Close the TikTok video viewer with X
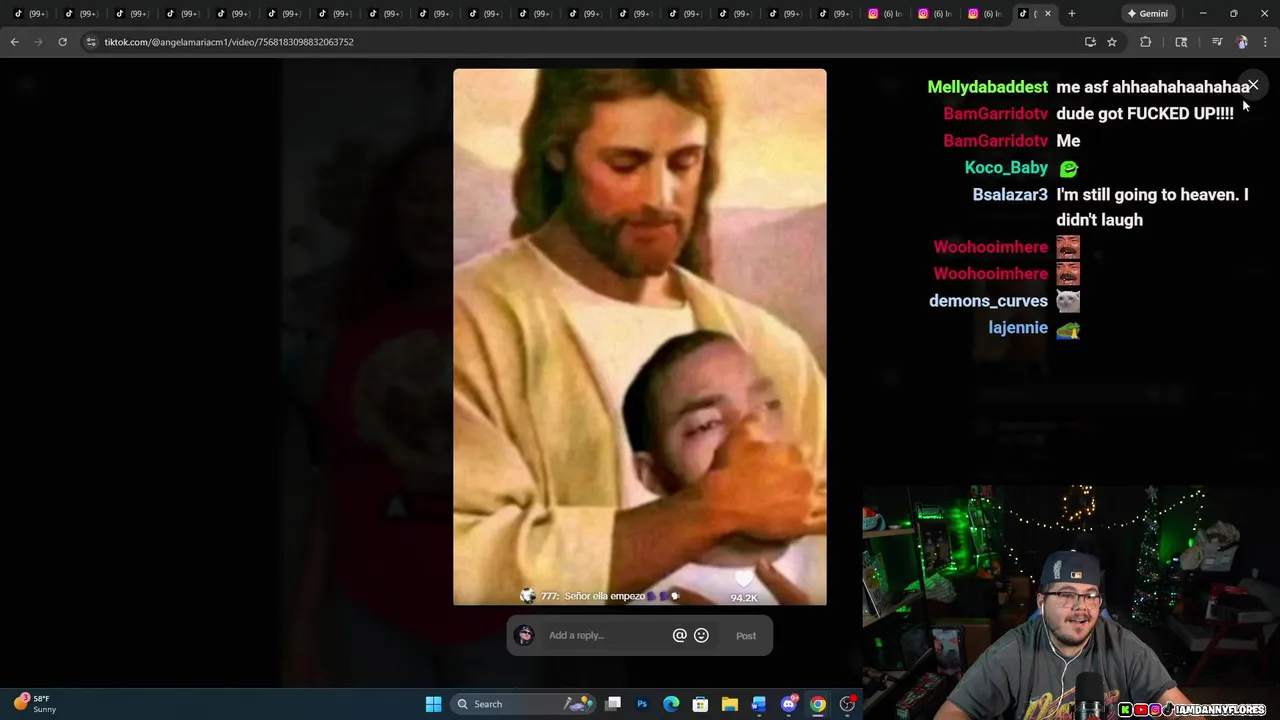1280x720 pixels. 1252,86
